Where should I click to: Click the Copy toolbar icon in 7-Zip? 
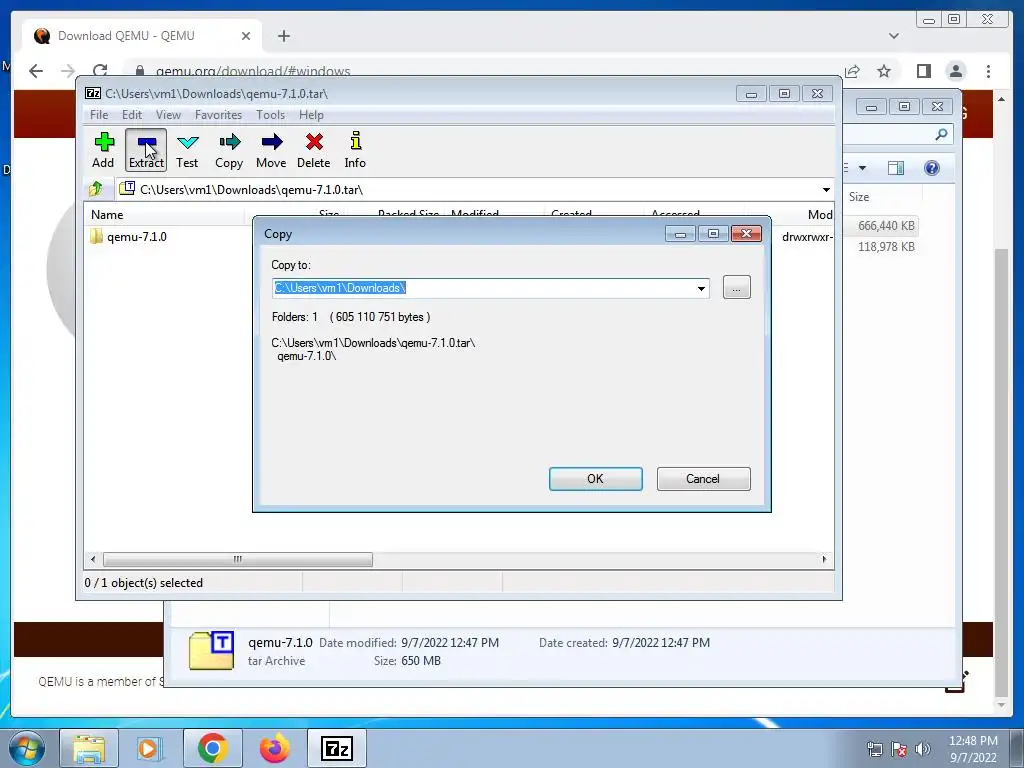coord(229,150)
